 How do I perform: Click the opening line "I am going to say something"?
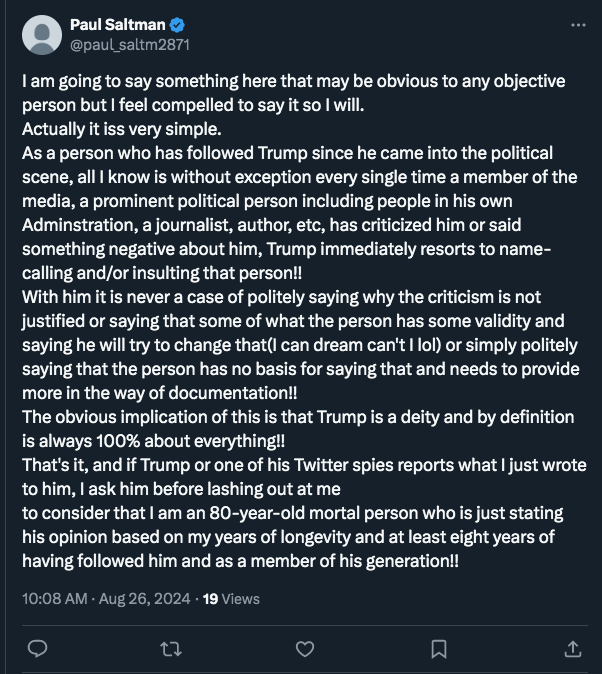(x=130, y=81)
